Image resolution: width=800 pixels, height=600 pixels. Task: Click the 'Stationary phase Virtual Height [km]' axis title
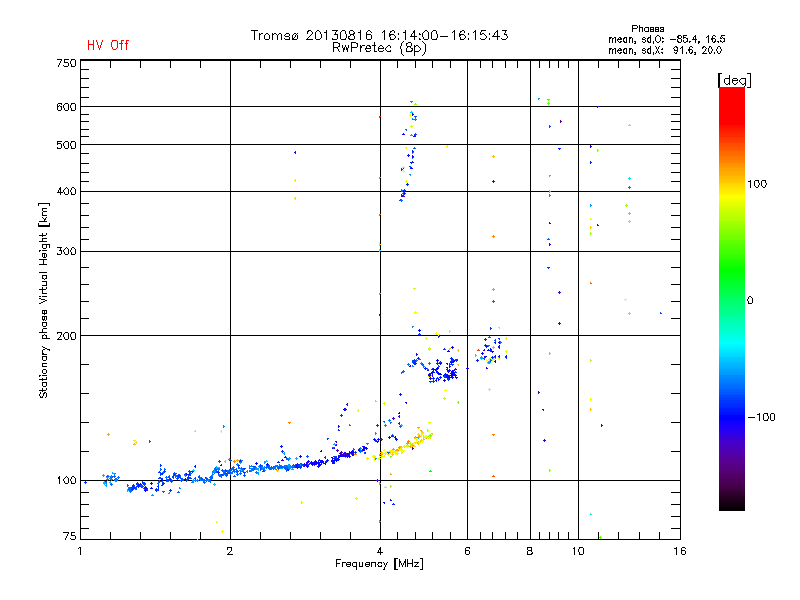pos(44,300)
